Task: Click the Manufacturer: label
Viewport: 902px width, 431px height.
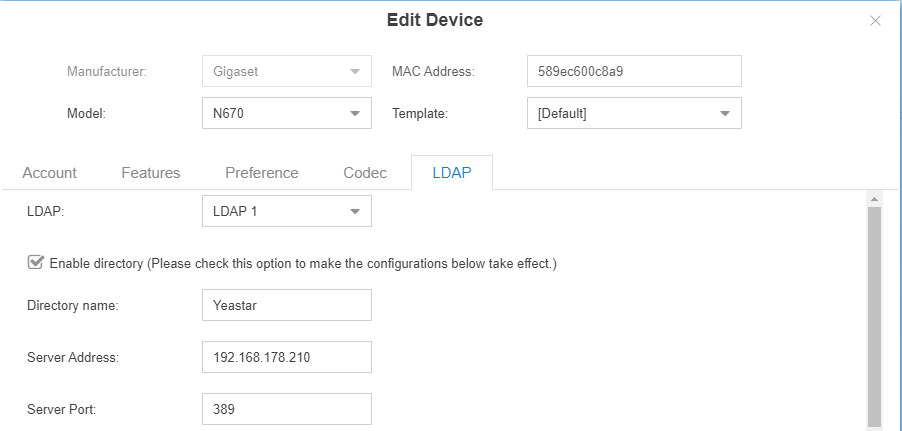Action: [x=107, y=72]
